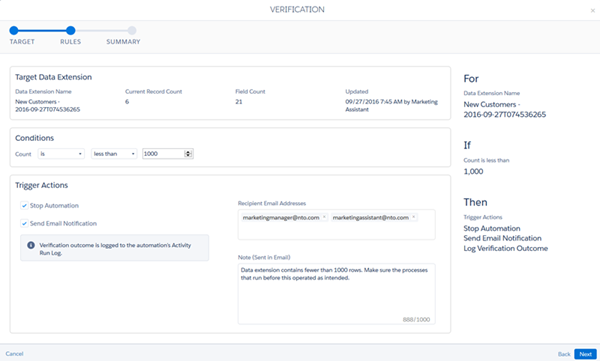Viewport: 600px width, 361px height.
Task: Click the 'Count is less than' summary label
Action: coord(486,160)
